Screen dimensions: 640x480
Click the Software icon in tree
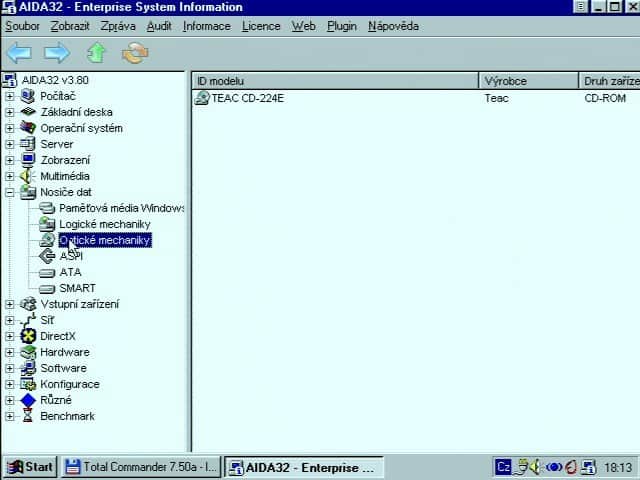[28, 368]
